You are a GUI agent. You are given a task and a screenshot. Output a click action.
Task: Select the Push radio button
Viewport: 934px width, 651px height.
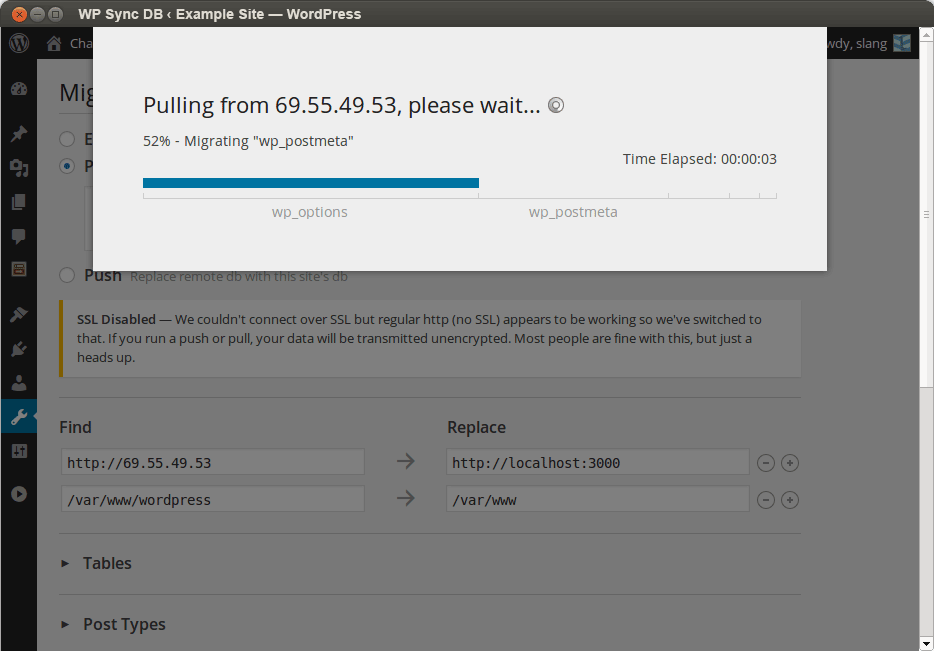pyautogui.click(x=67, y=275)
